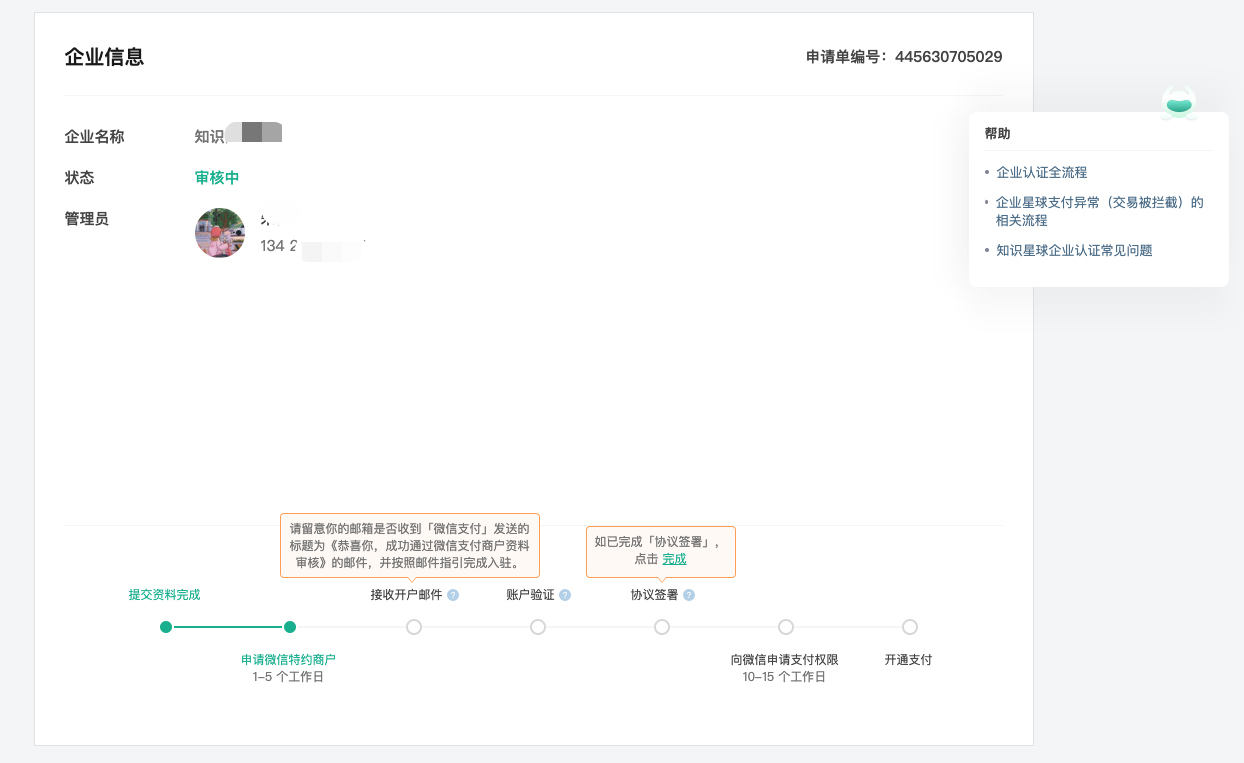Select the 开通支付 step circle

[x=910, y=627]
